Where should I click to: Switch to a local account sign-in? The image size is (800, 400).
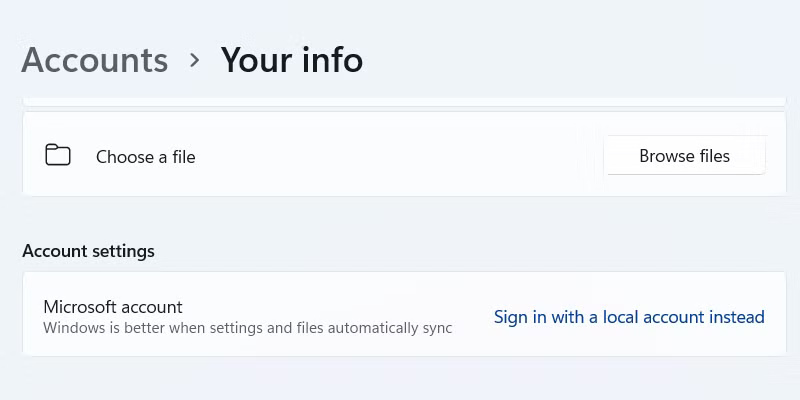pos(629,317)
